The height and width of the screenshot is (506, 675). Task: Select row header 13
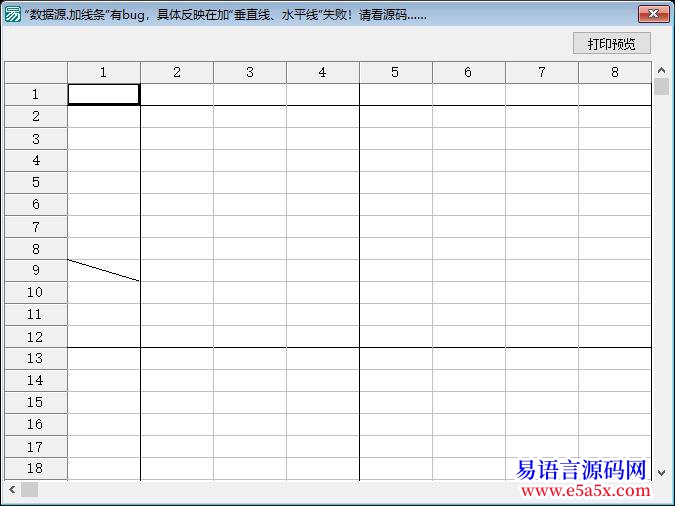[x=36, y=358]
